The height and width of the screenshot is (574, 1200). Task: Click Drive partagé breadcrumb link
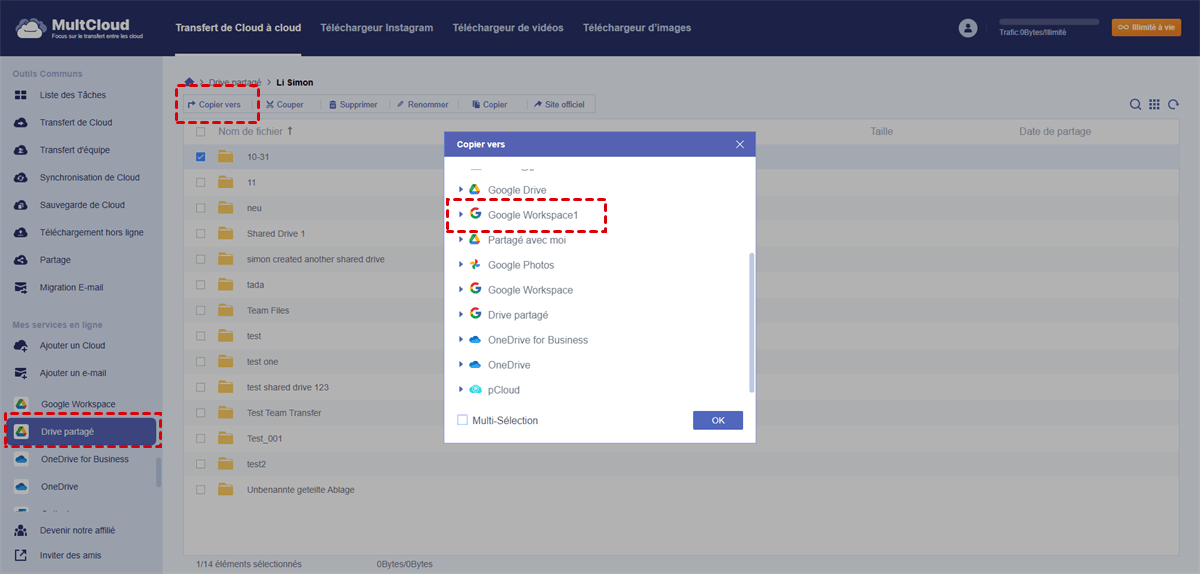tap(233, 82)
